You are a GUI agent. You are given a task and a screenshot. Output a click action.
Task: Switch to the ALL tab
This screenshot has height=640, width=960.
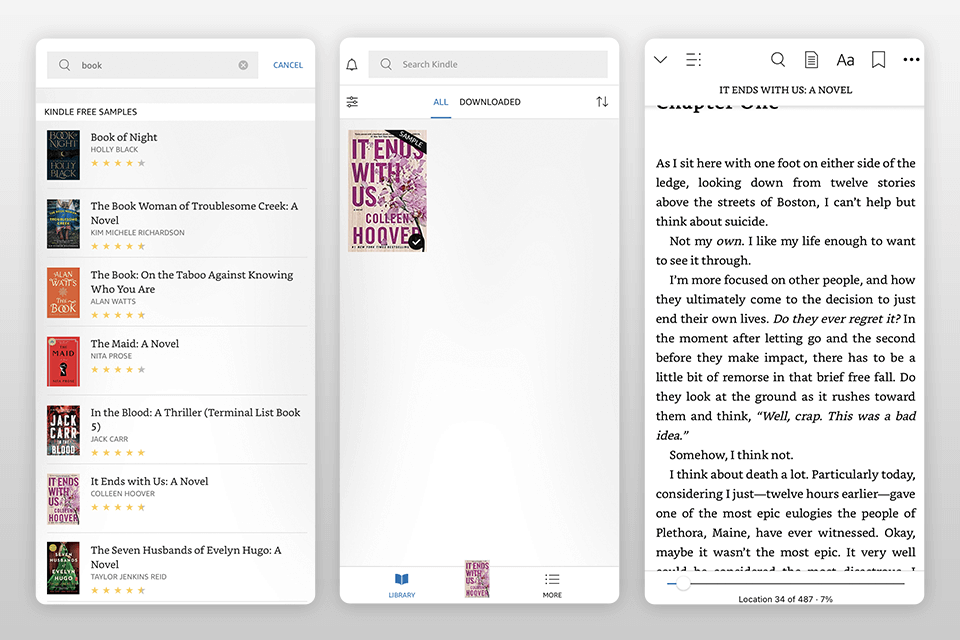(441, 102)
